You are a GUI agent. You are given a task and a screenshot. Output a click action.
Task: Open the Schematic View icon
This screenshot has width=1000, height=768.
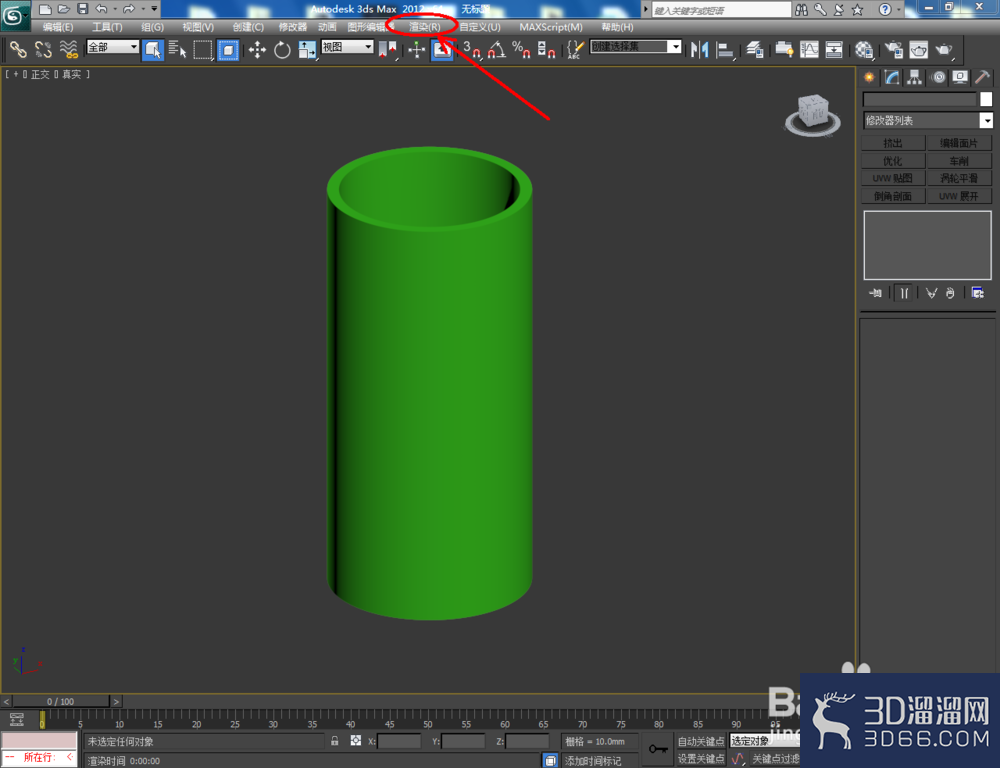pos(834,50)
